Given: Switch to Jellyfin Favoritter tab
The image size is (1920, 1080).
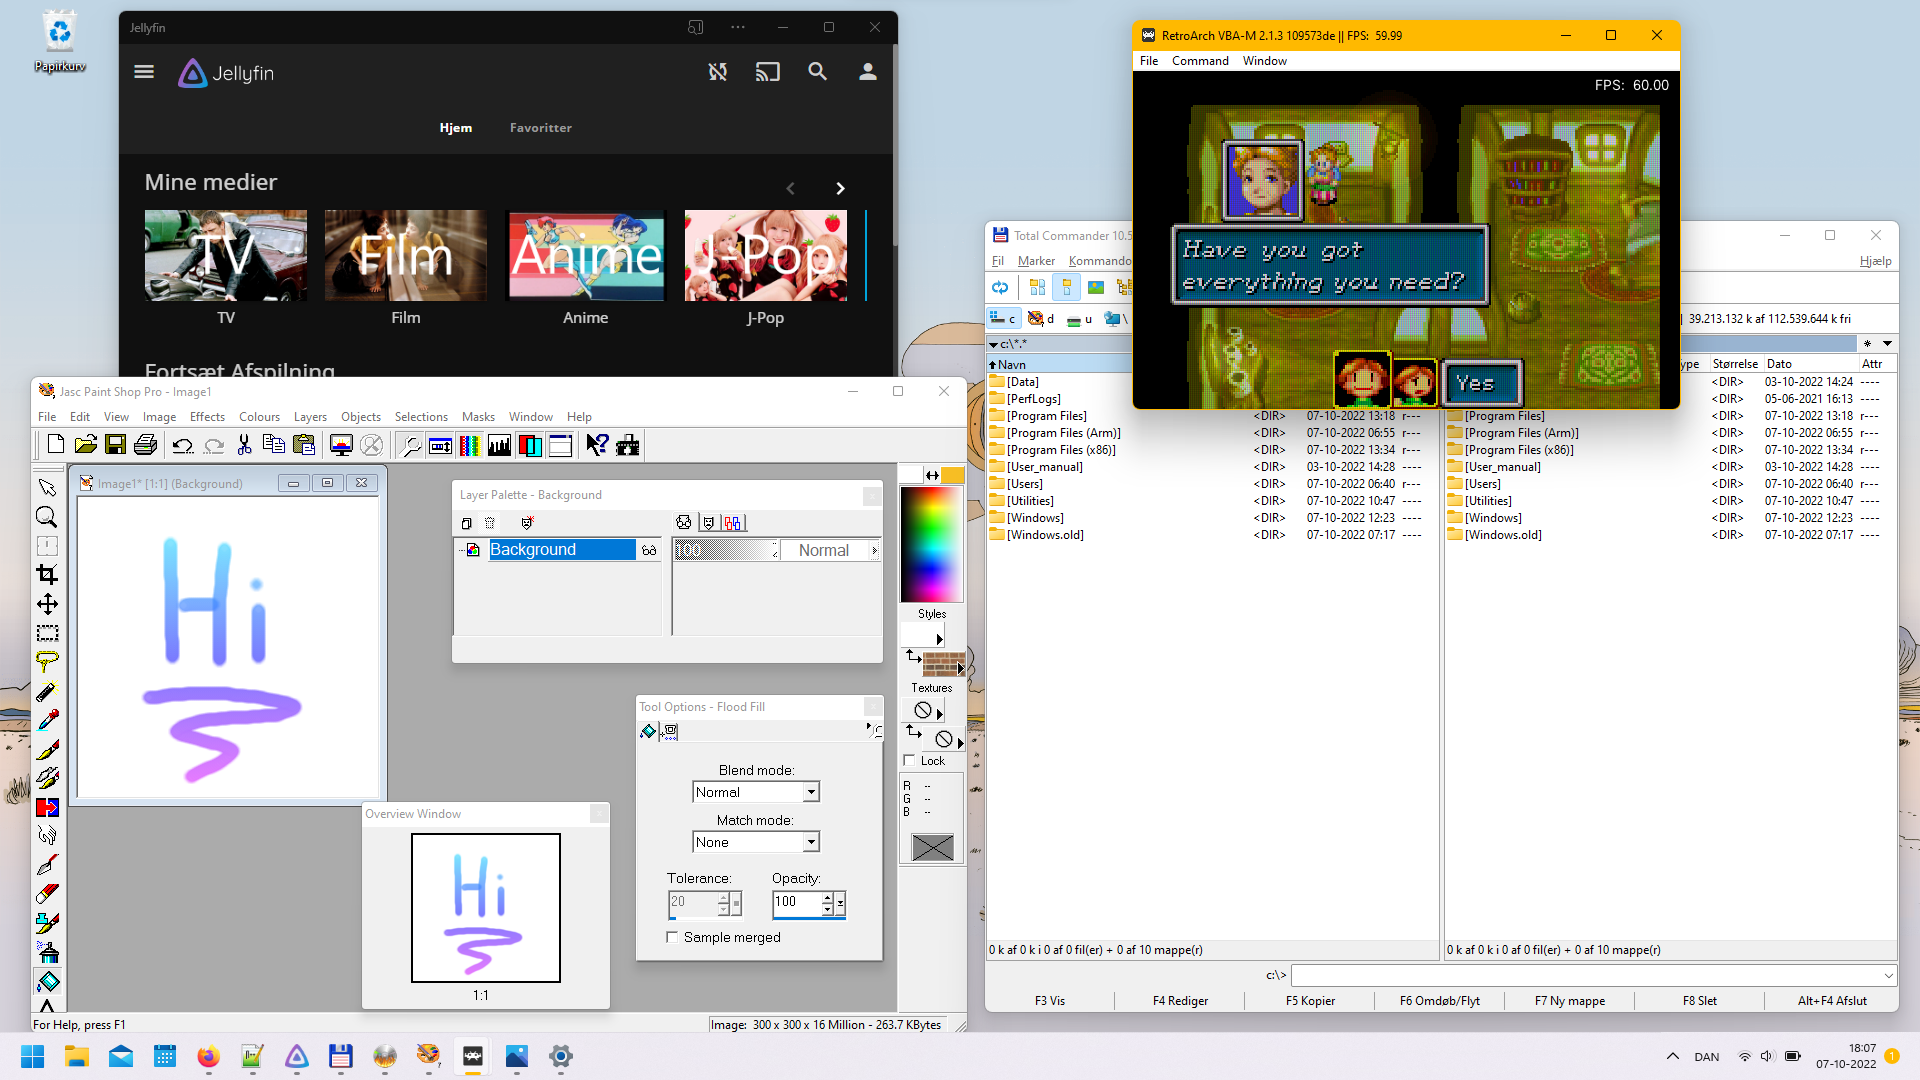Looking at the screenshot, I should [541, 128].
